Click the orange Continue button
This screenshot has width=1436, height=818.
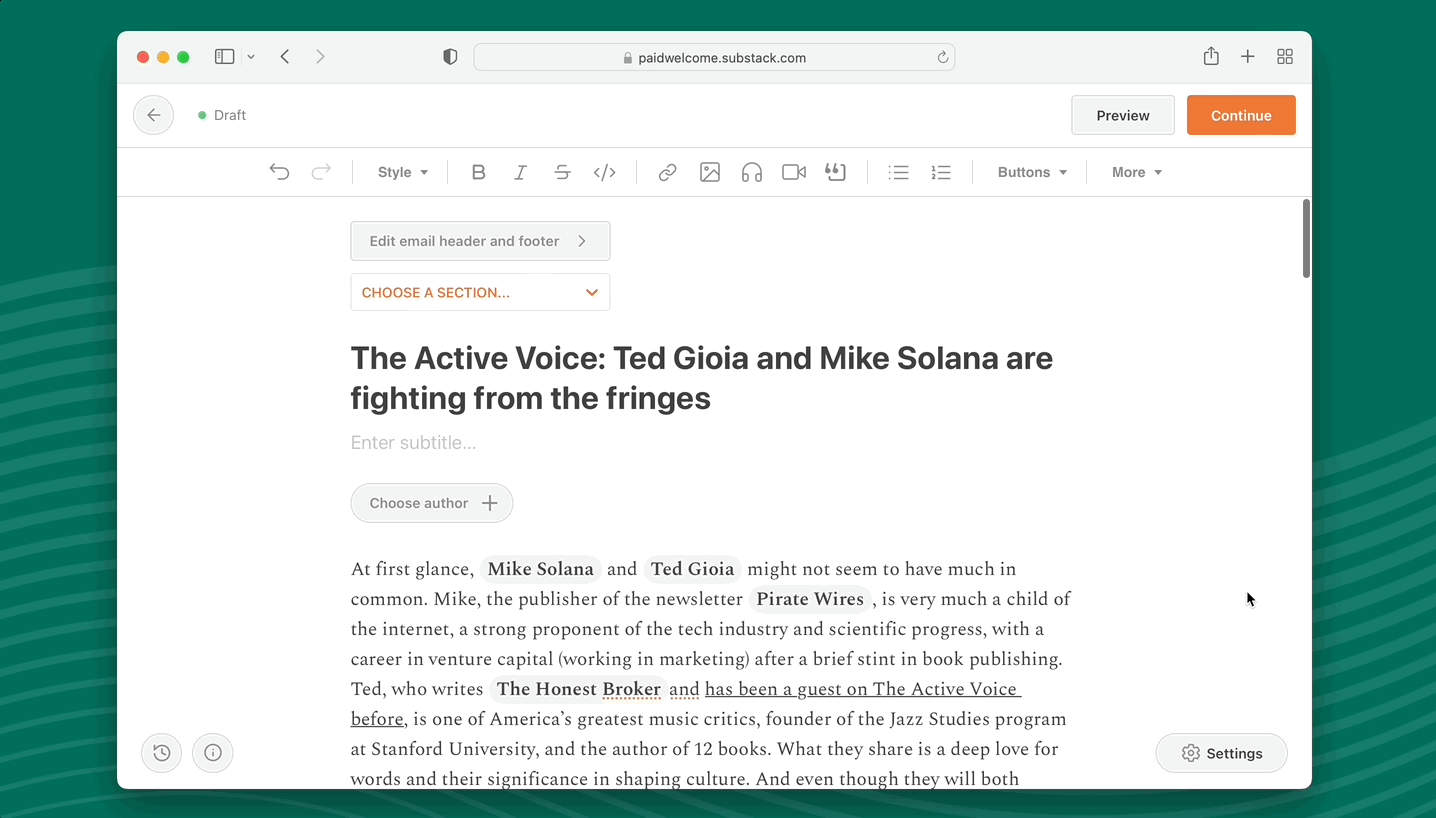(x=1241, y=115)
